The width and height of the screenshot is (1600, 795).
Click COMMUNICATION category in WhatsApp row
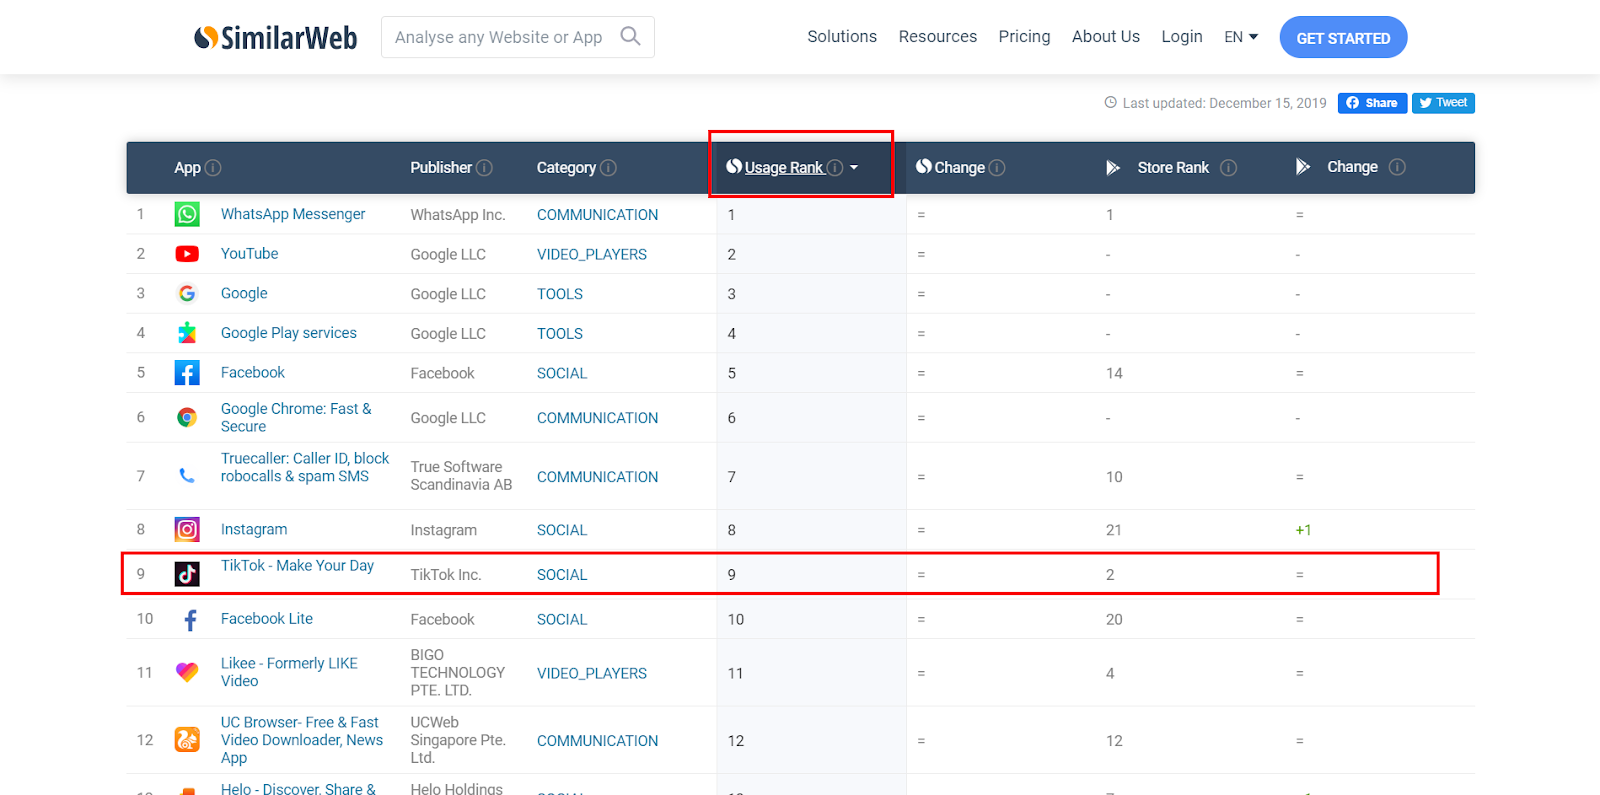598,215
